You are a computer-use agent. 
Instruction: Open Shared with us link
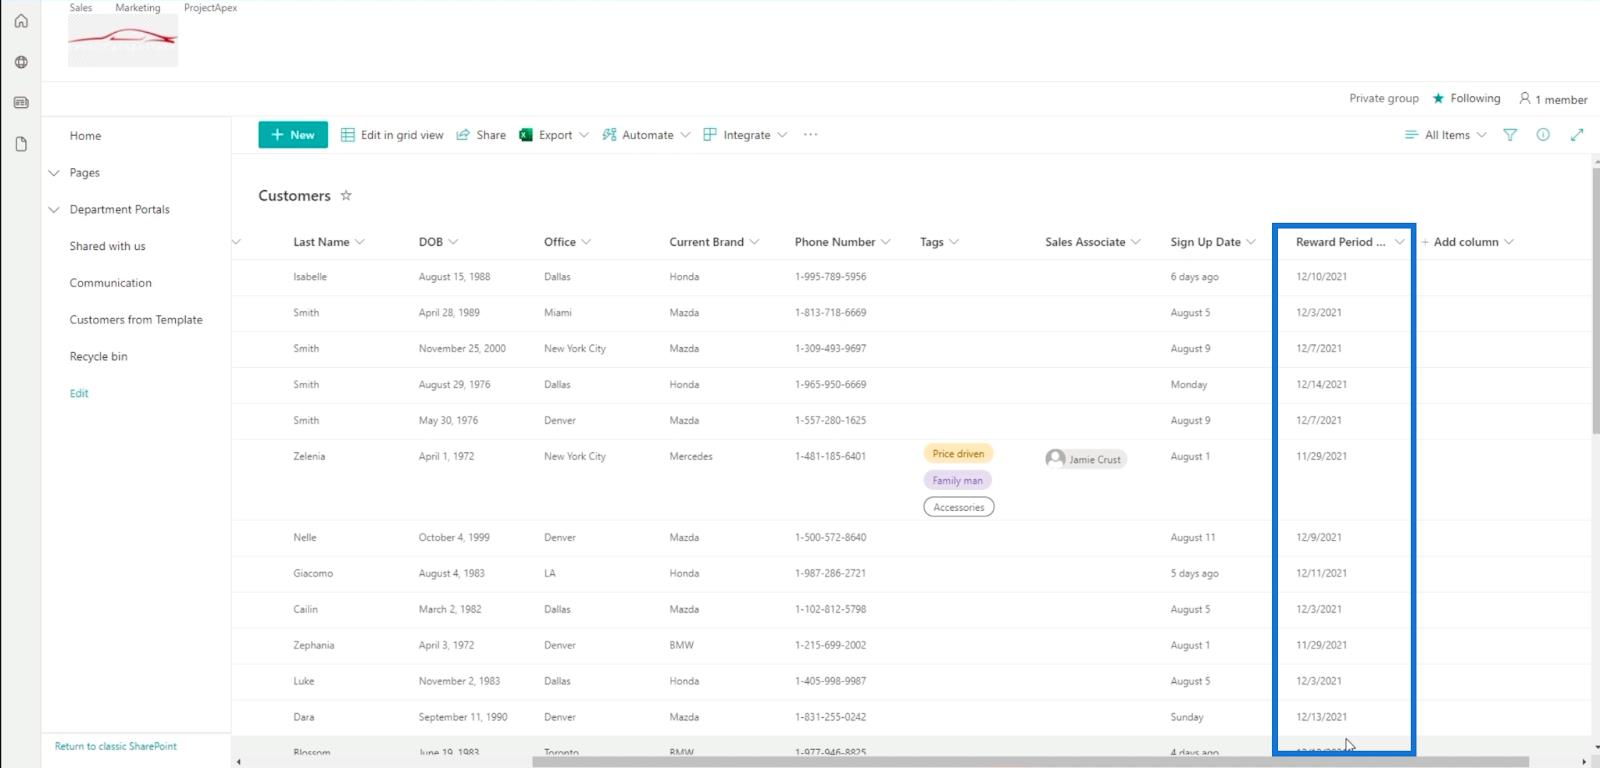pos(107,246)
